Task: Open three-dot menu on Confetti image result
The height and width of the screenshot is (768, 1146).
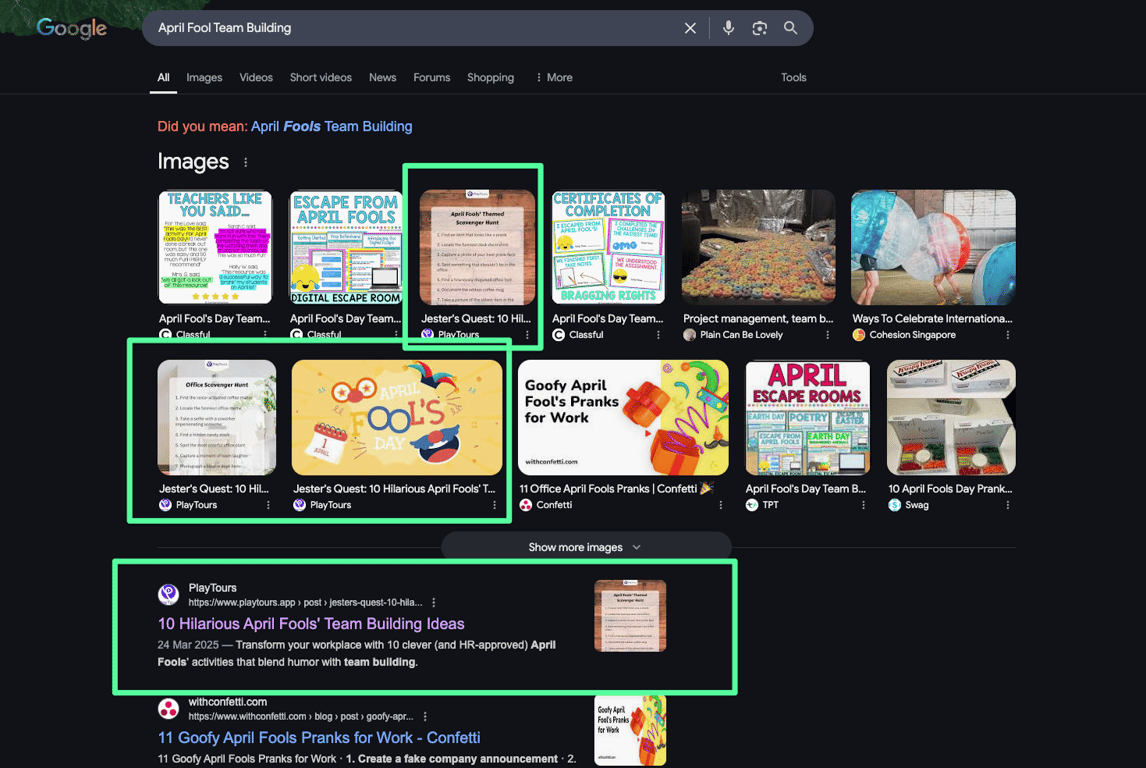Action: click(720, 505)
